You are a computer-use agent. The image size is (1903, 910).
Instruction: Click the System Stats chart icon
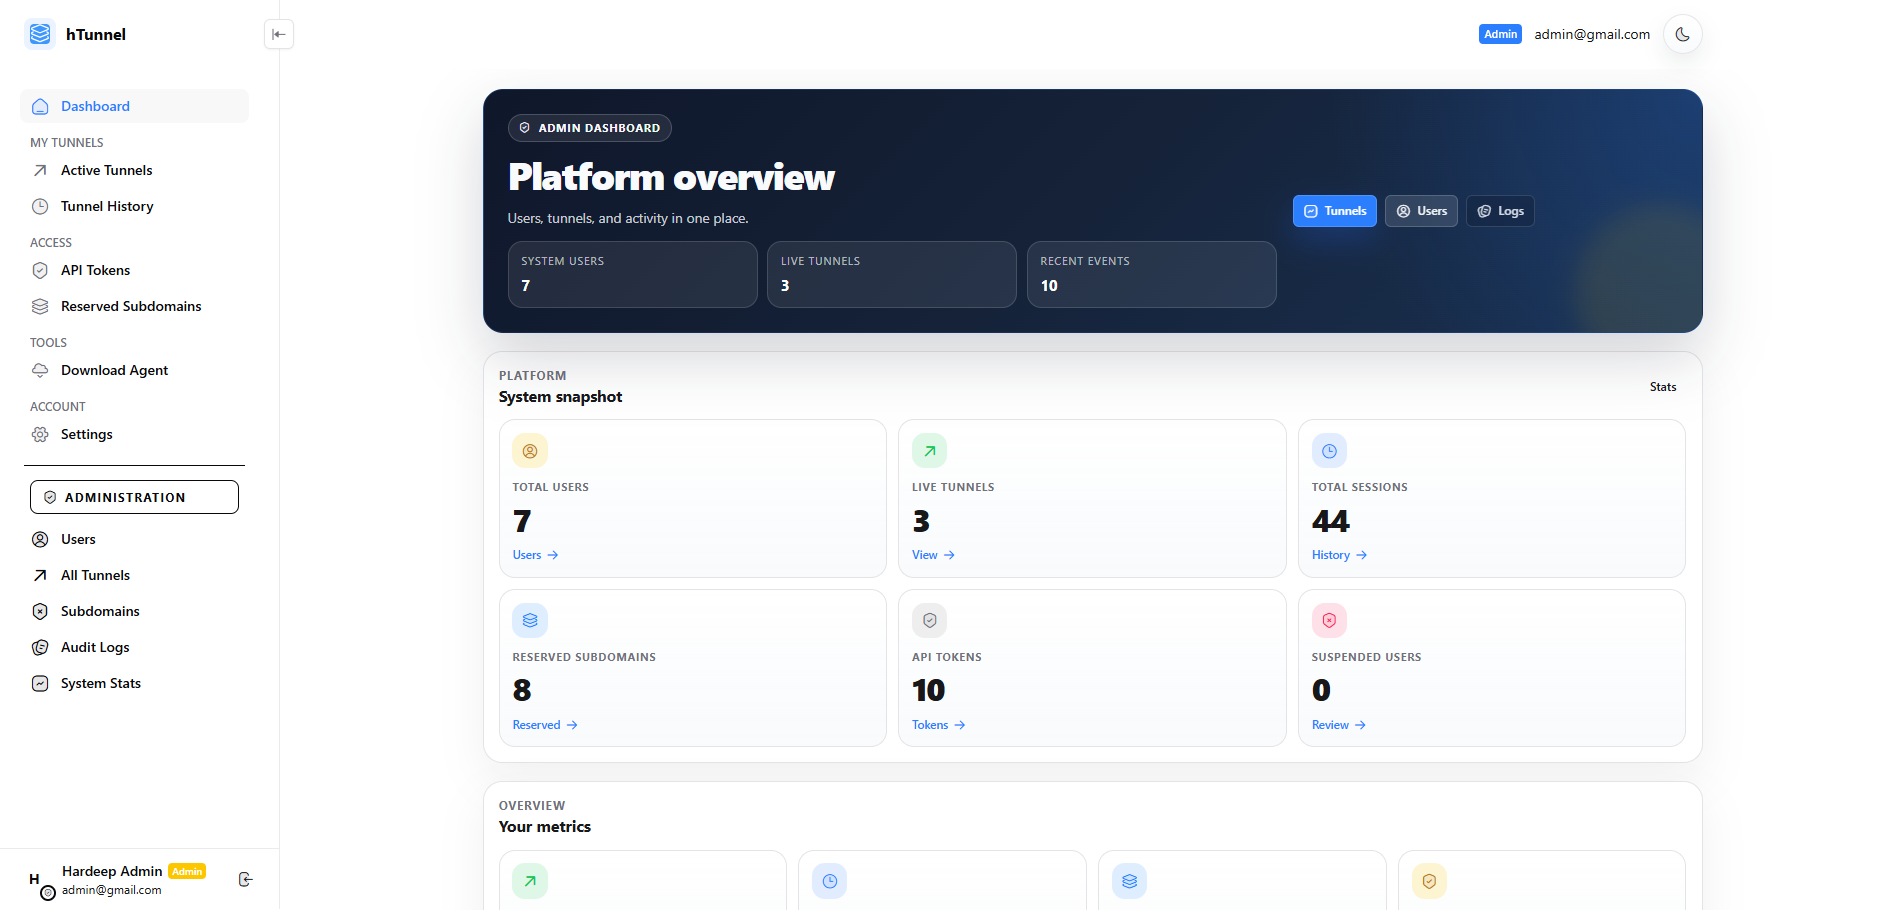(40, 683)
